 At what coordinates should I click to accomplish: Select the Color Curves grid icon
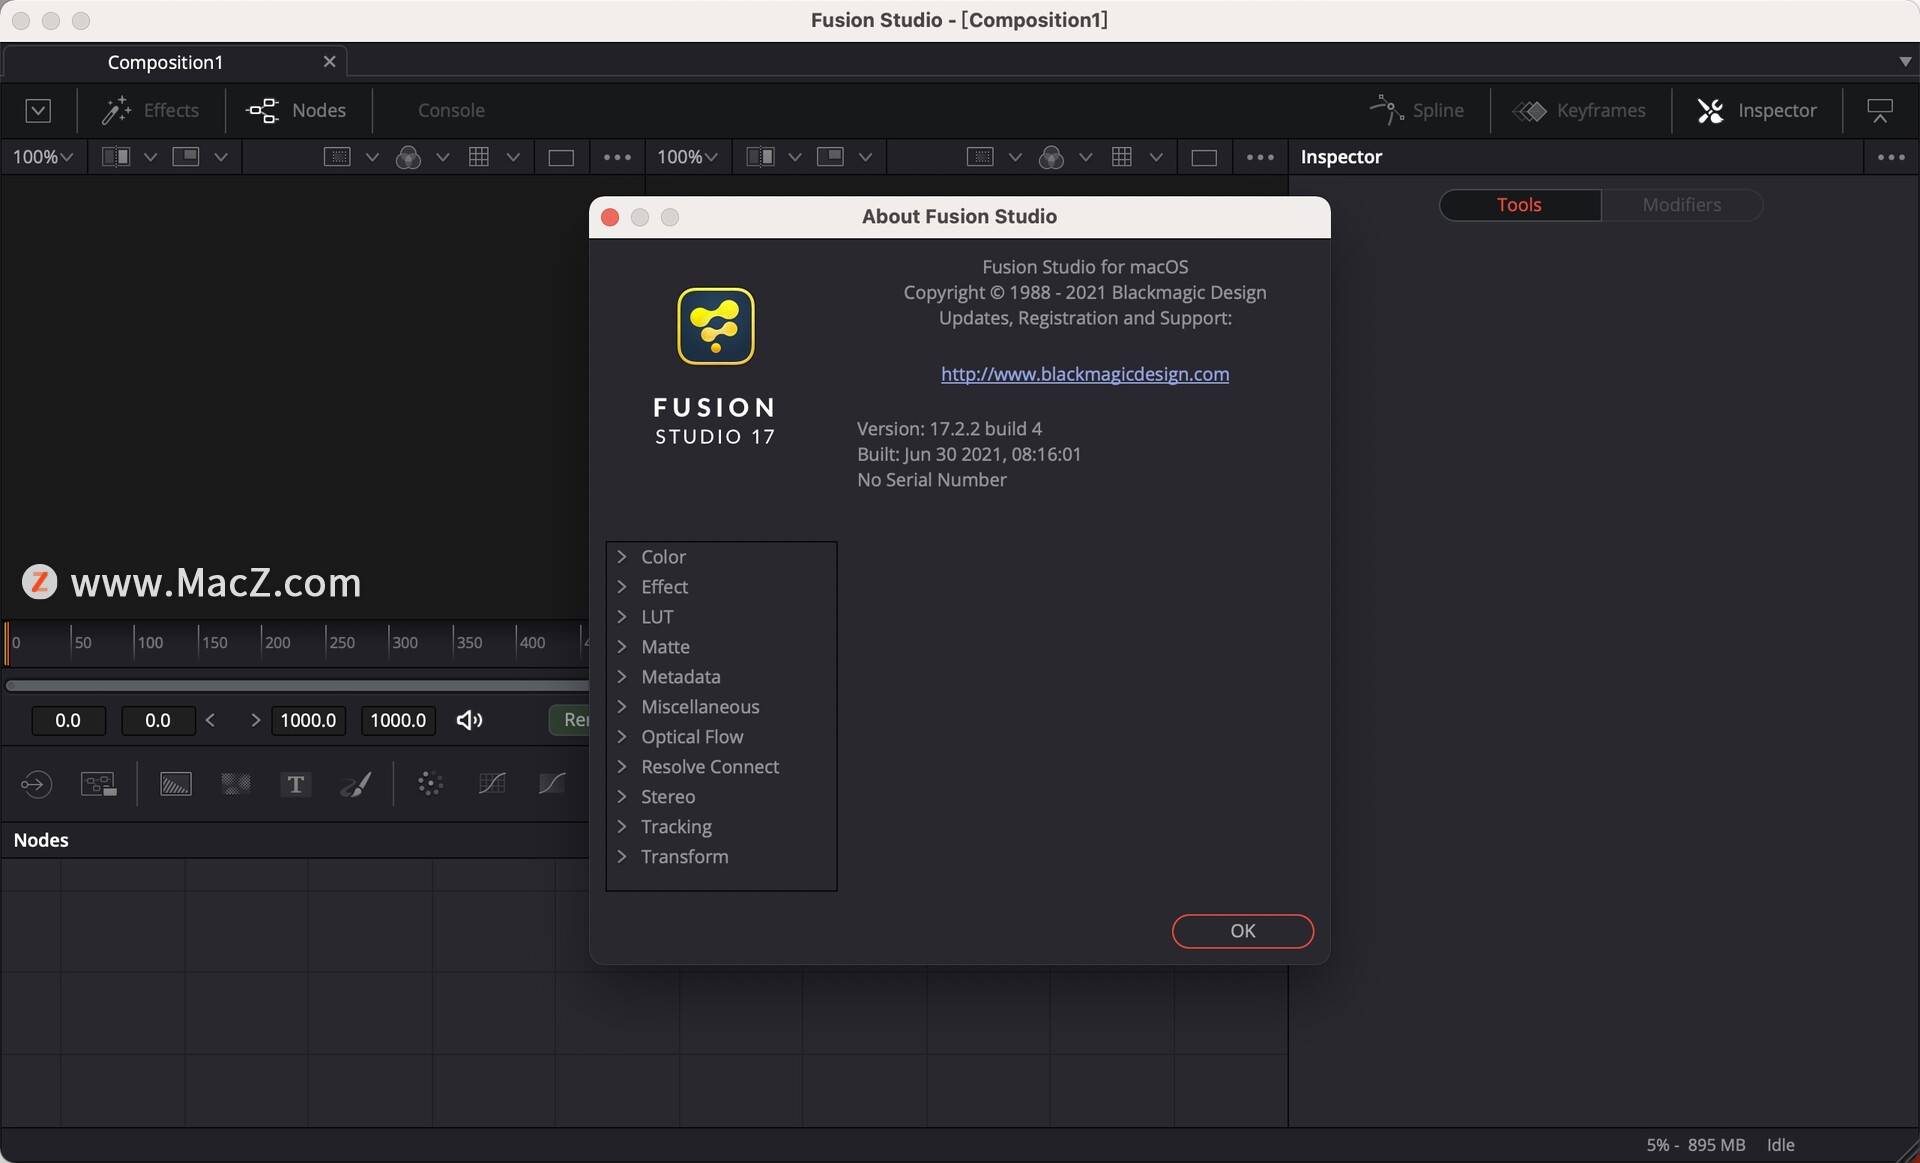coord(491,784)
